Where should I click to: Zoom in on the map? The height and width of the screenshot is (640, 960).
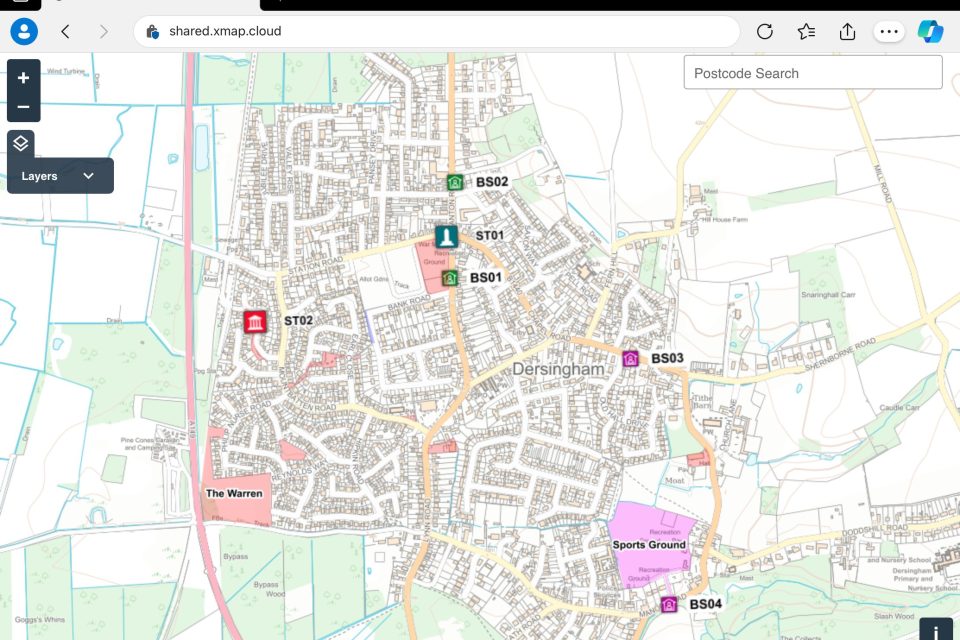coord(23,78)
